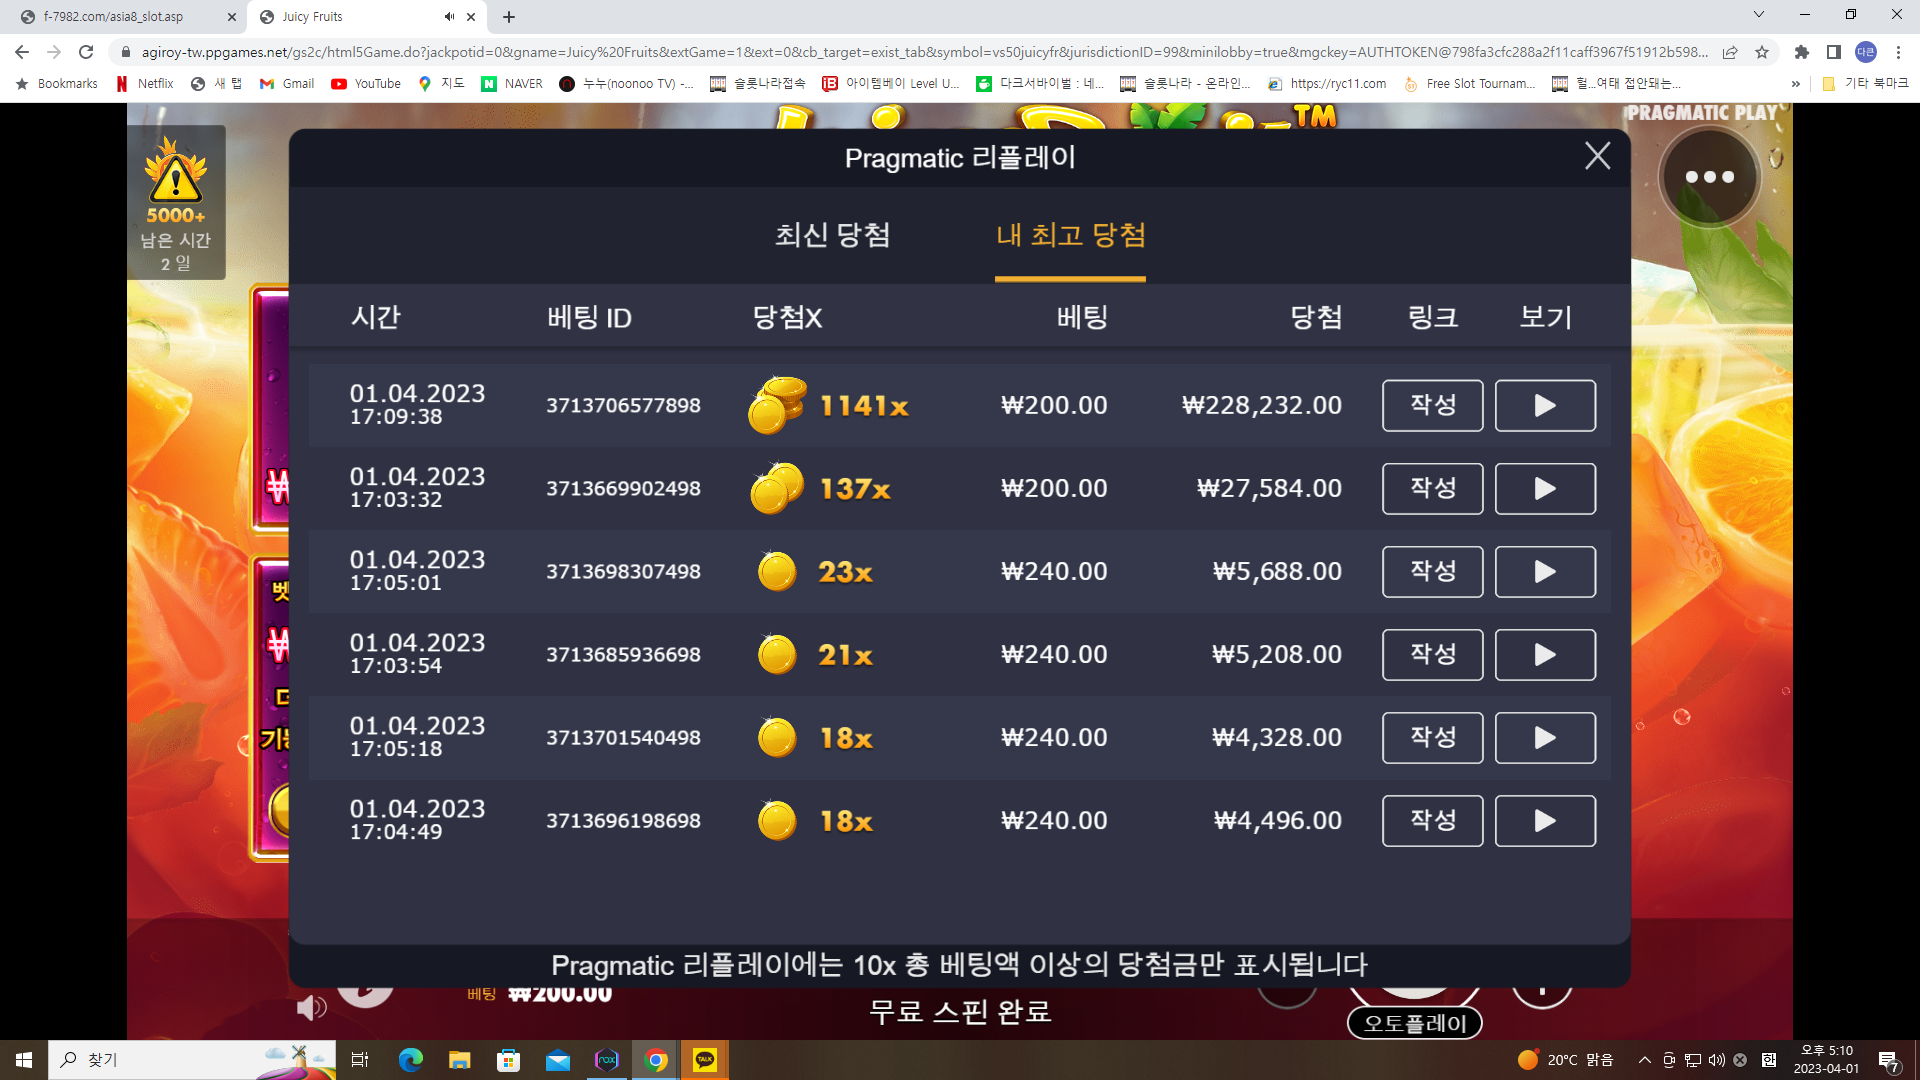Open the three-dots game menu
Image resolution: width=1920 pixels, height=1080 pixels.
pyautogui.click(x=1709, y=177)
